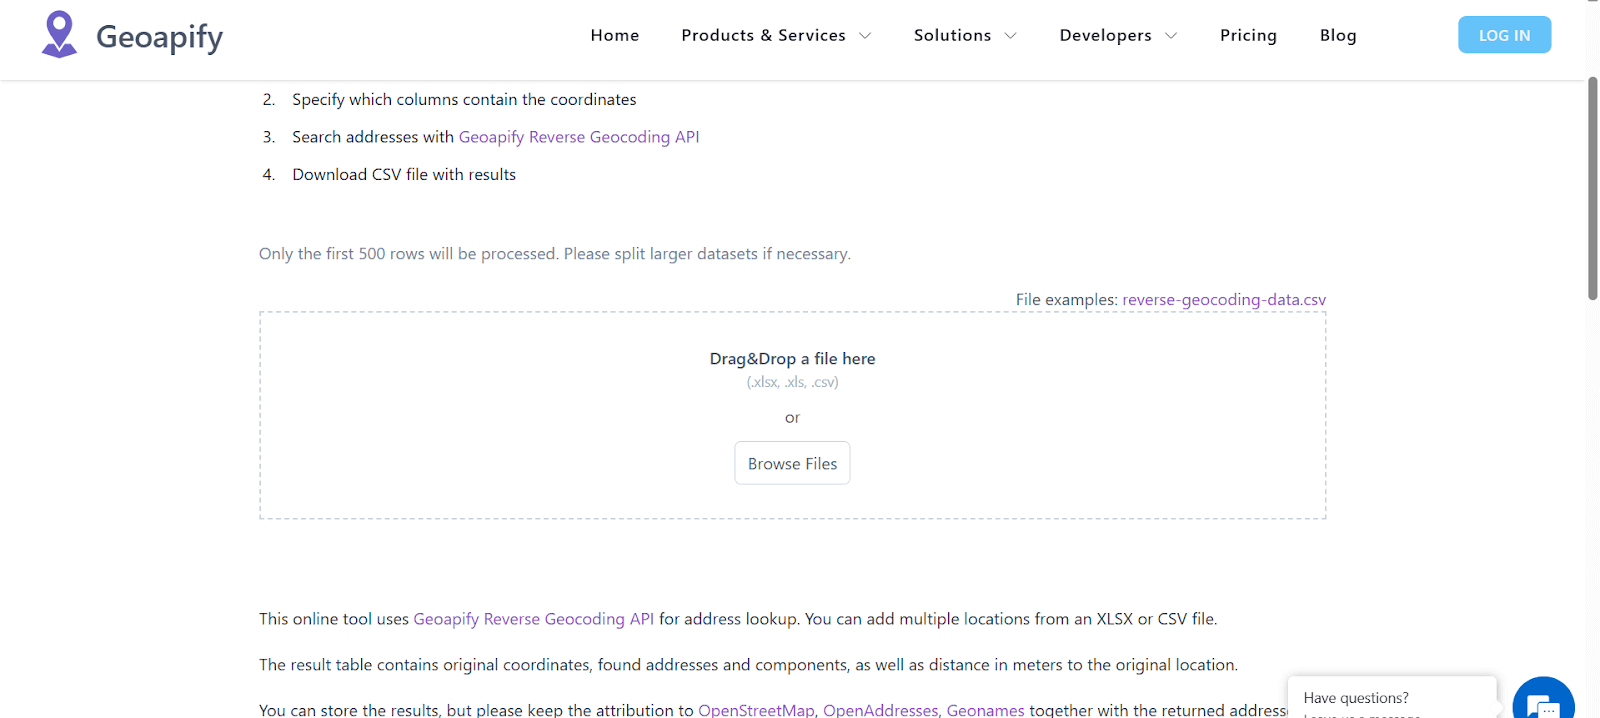Click the Geoapify brand name text
The image size is (1600, 718).
pos(159,37)
